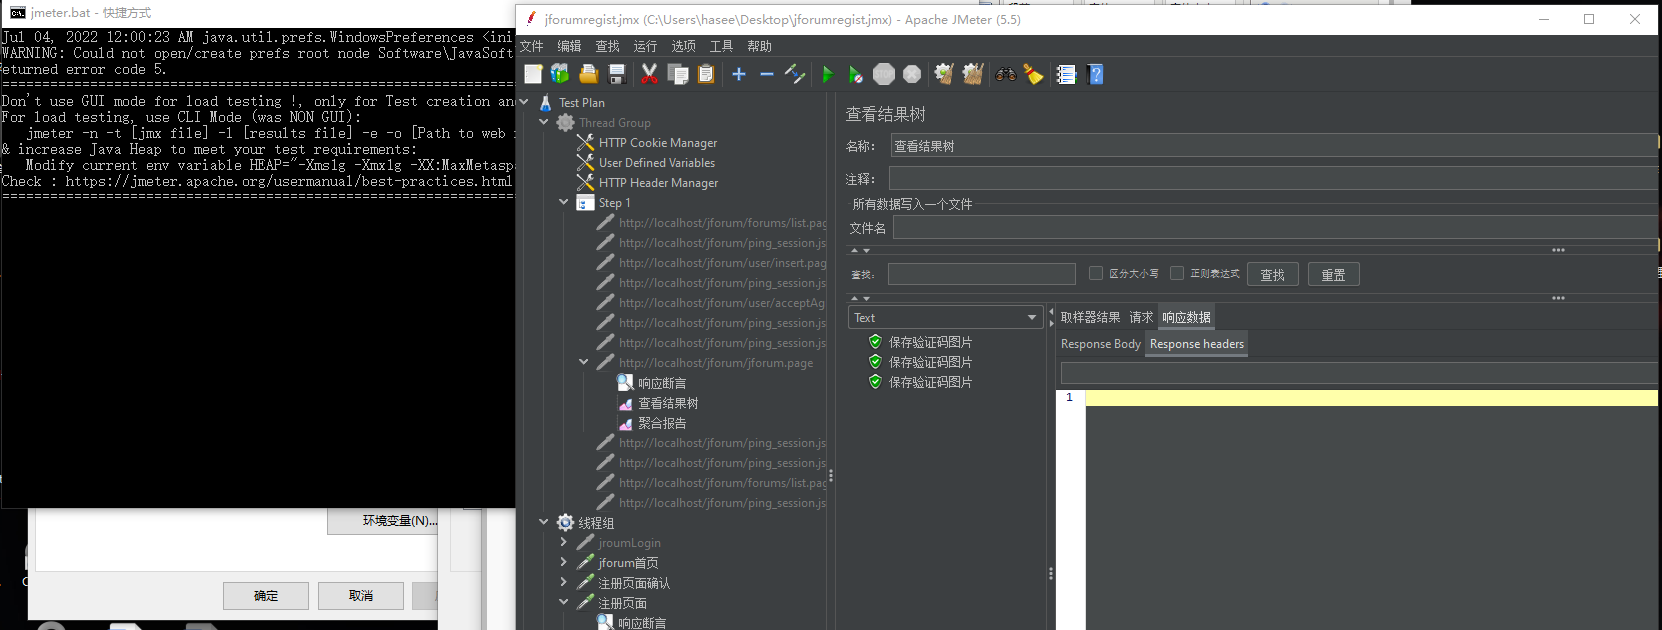1662x630 pixels.
Task: Collapse the Thread Group node
Action: click(x=544, y=122)
